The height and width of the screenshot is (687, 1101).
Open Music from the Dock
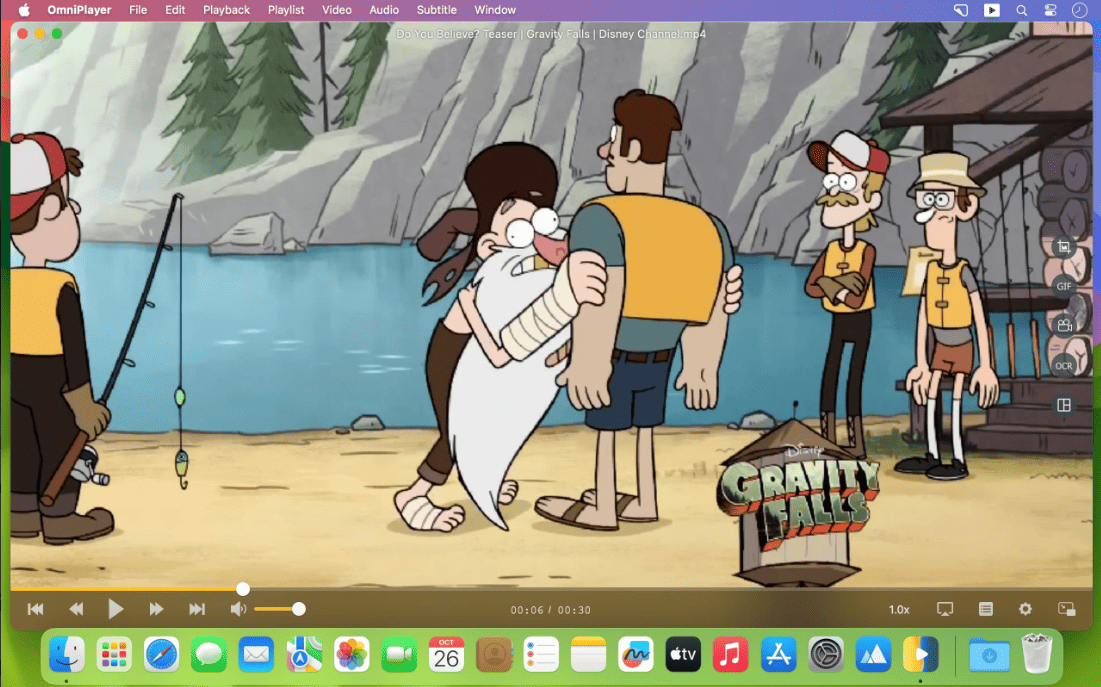[730, 655]
